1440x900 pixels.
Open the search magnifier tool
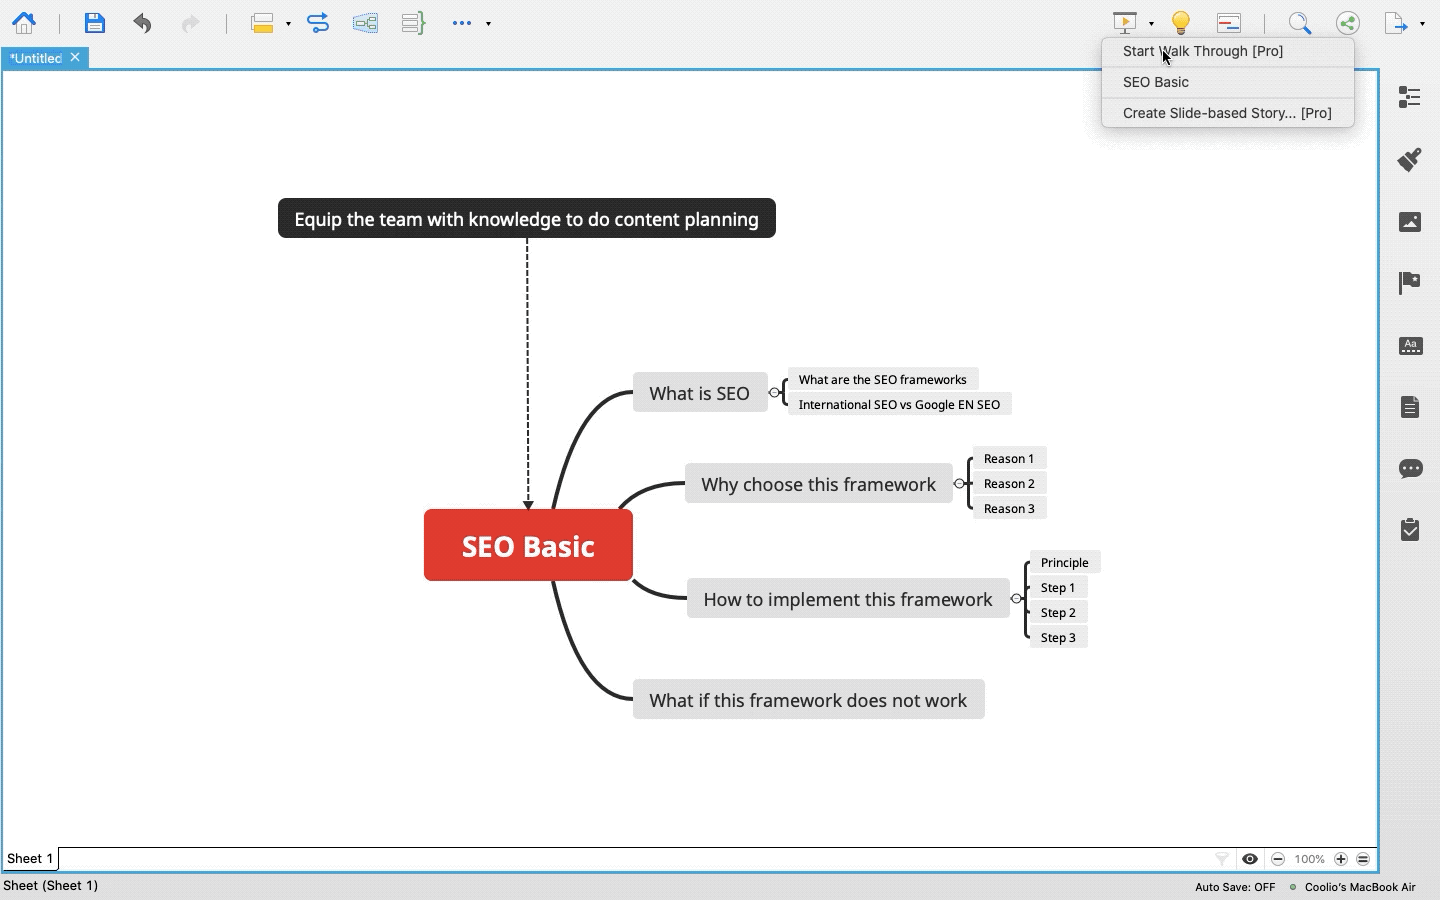[x=1300, y=23]
